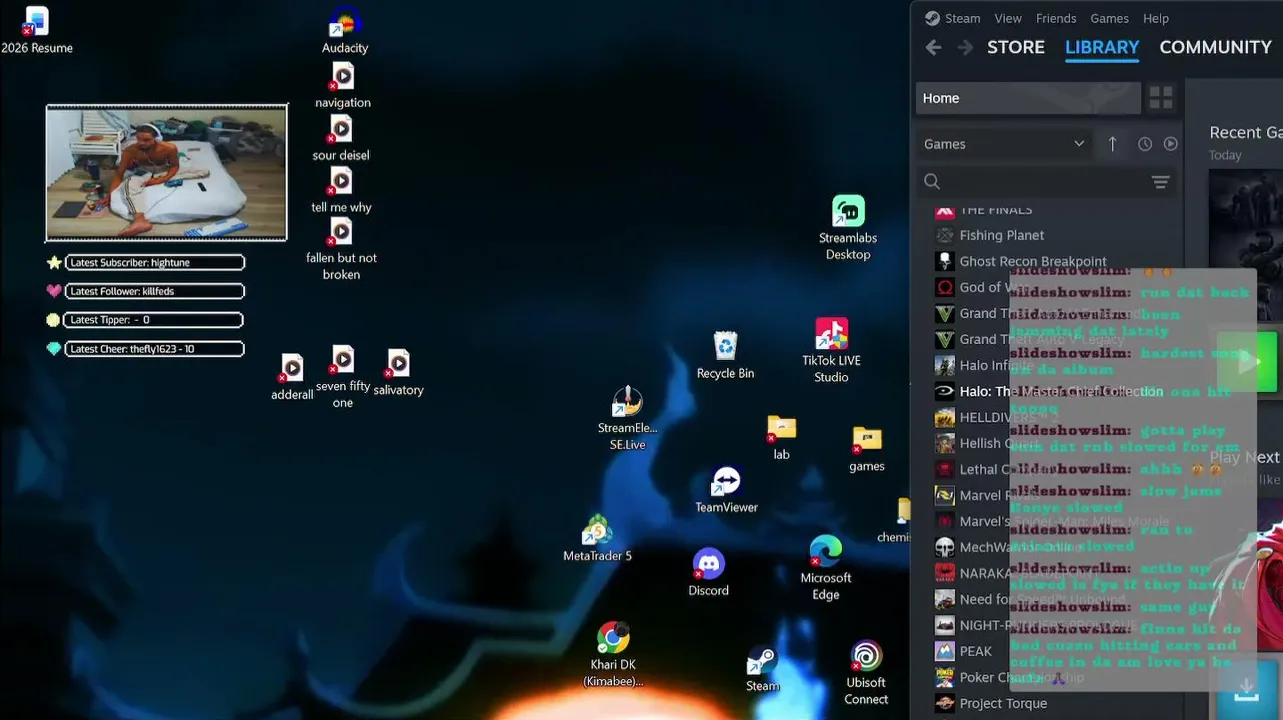Go back in Steam navigation
1283x720 pixels.
tap(933, 47)
